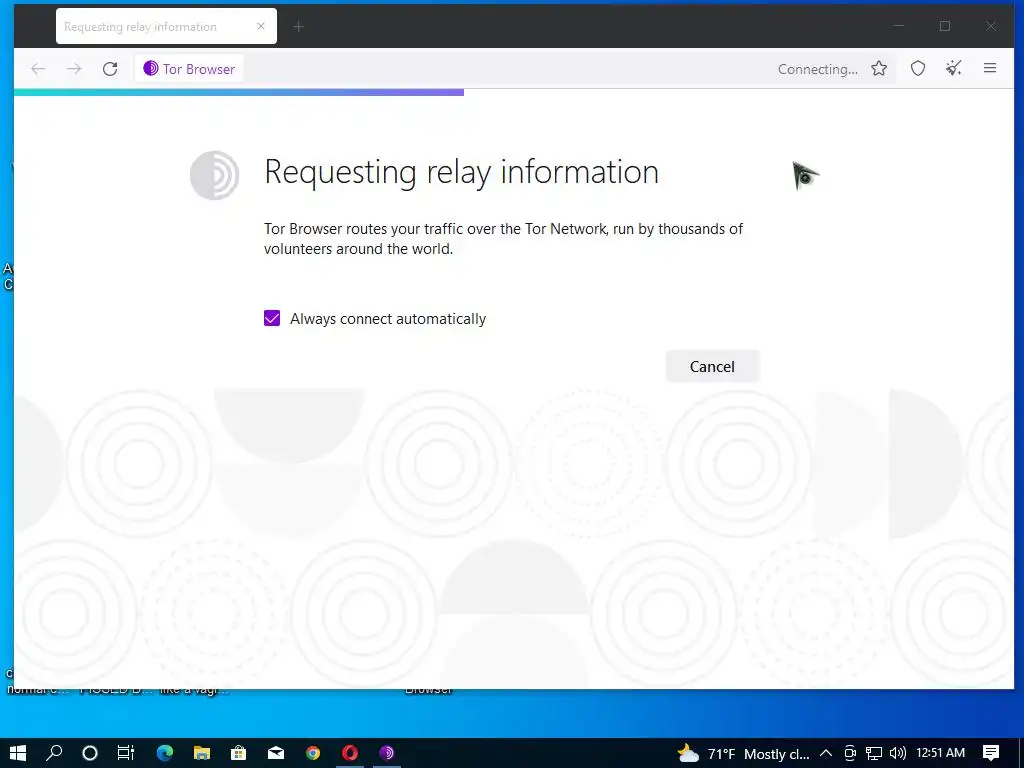This screenshot has width=1024, height=768.
Task: Open Microsoft Store from taskbar
Action: click(x=238, y=753)
